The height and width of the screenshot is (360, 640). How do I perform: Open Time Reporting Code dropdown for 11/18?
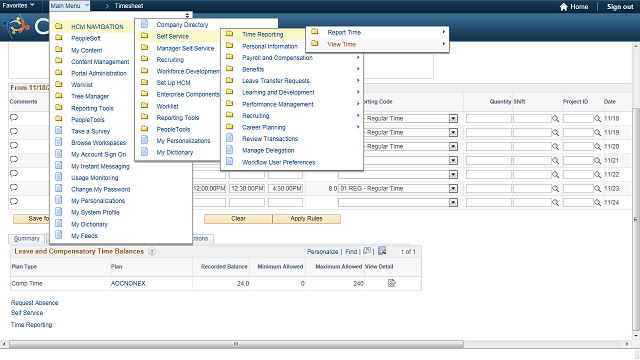click(x=453, y=118)
